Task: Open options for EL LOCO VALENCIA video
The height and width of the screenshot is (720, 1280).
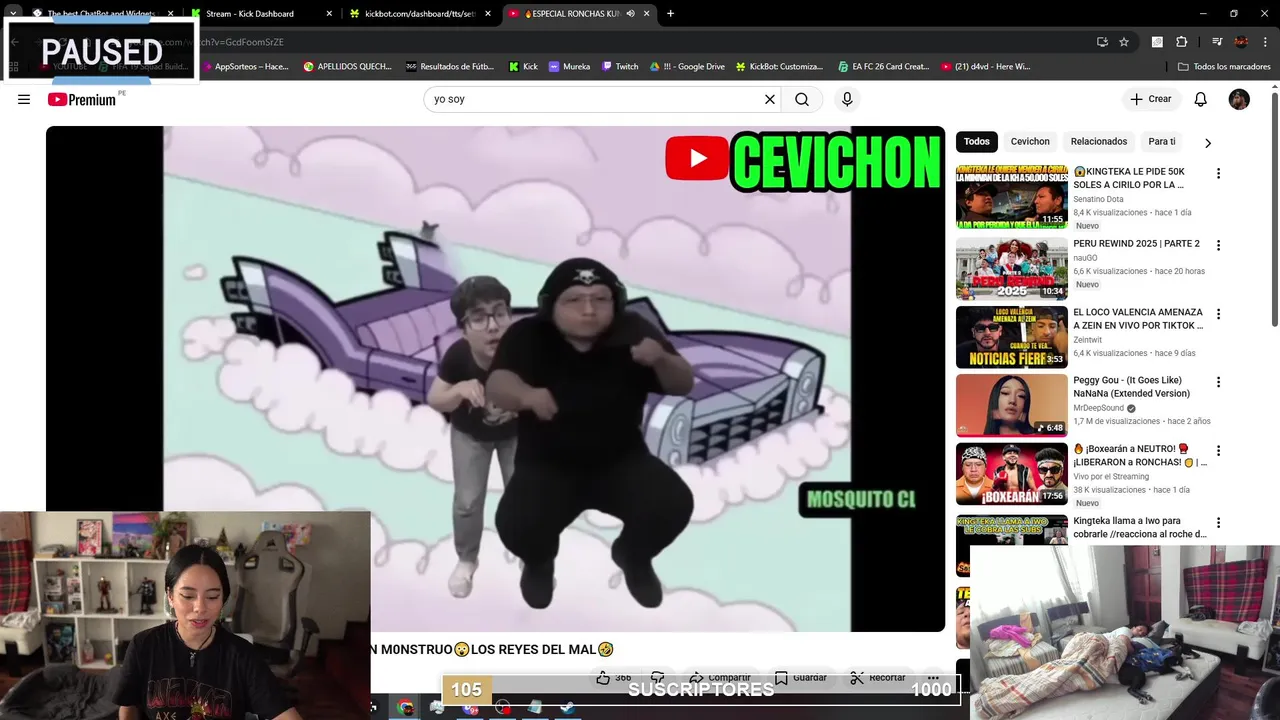Action: click(x=1218, y=314)
